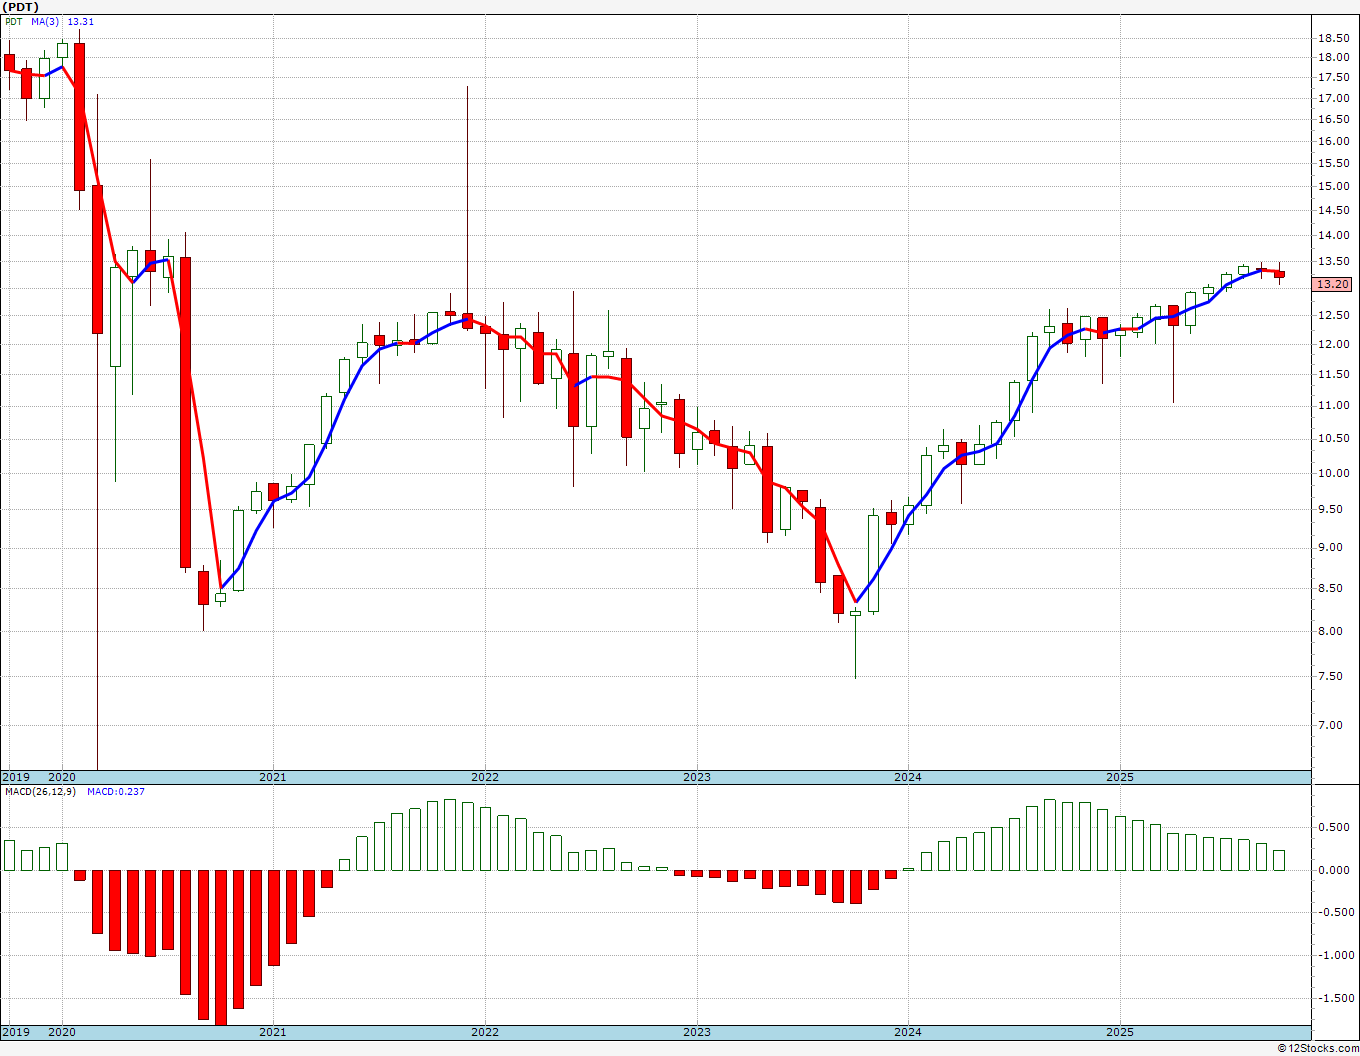Click the 15.00 price axis label

click(1332, 186)
